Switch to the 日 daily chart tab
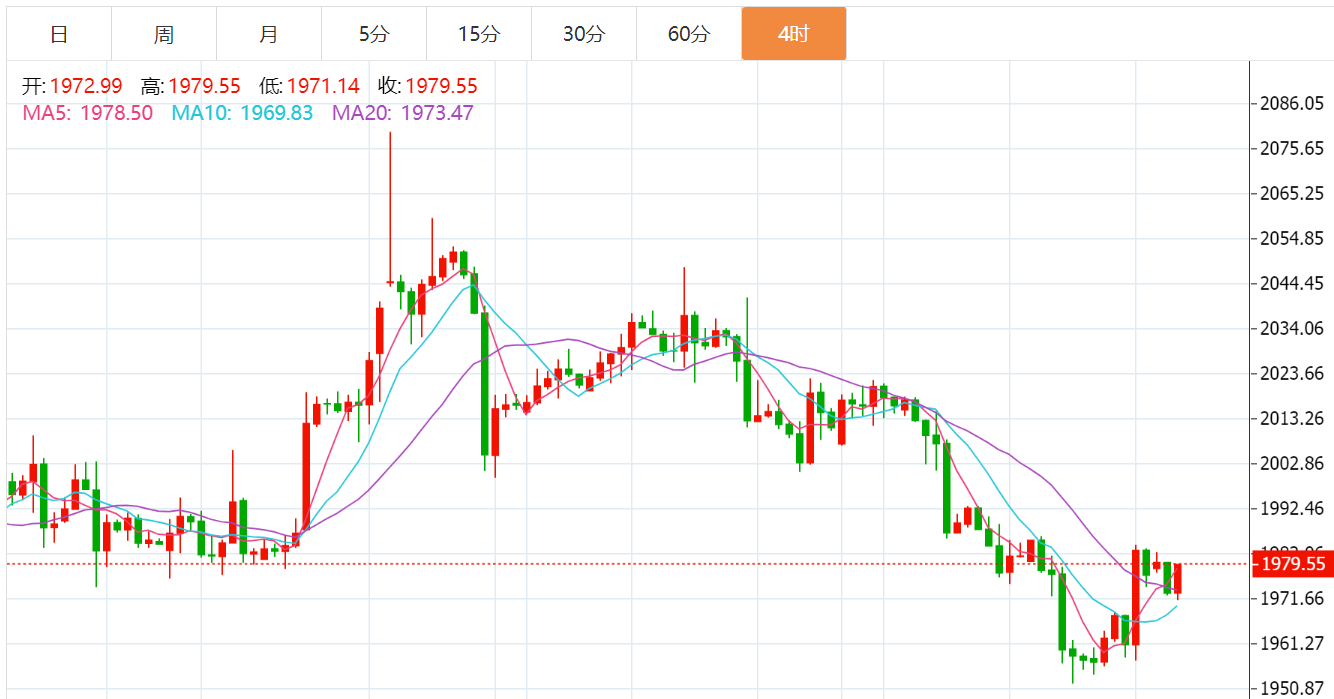 [x=59, y=34]
